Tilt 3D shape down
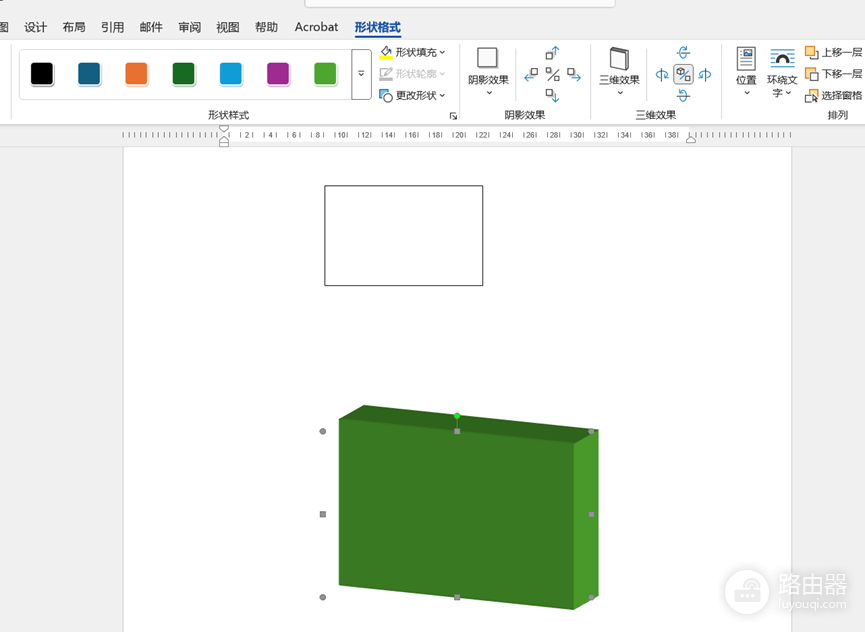The image size is (865, 632). (x=684, y=95)
